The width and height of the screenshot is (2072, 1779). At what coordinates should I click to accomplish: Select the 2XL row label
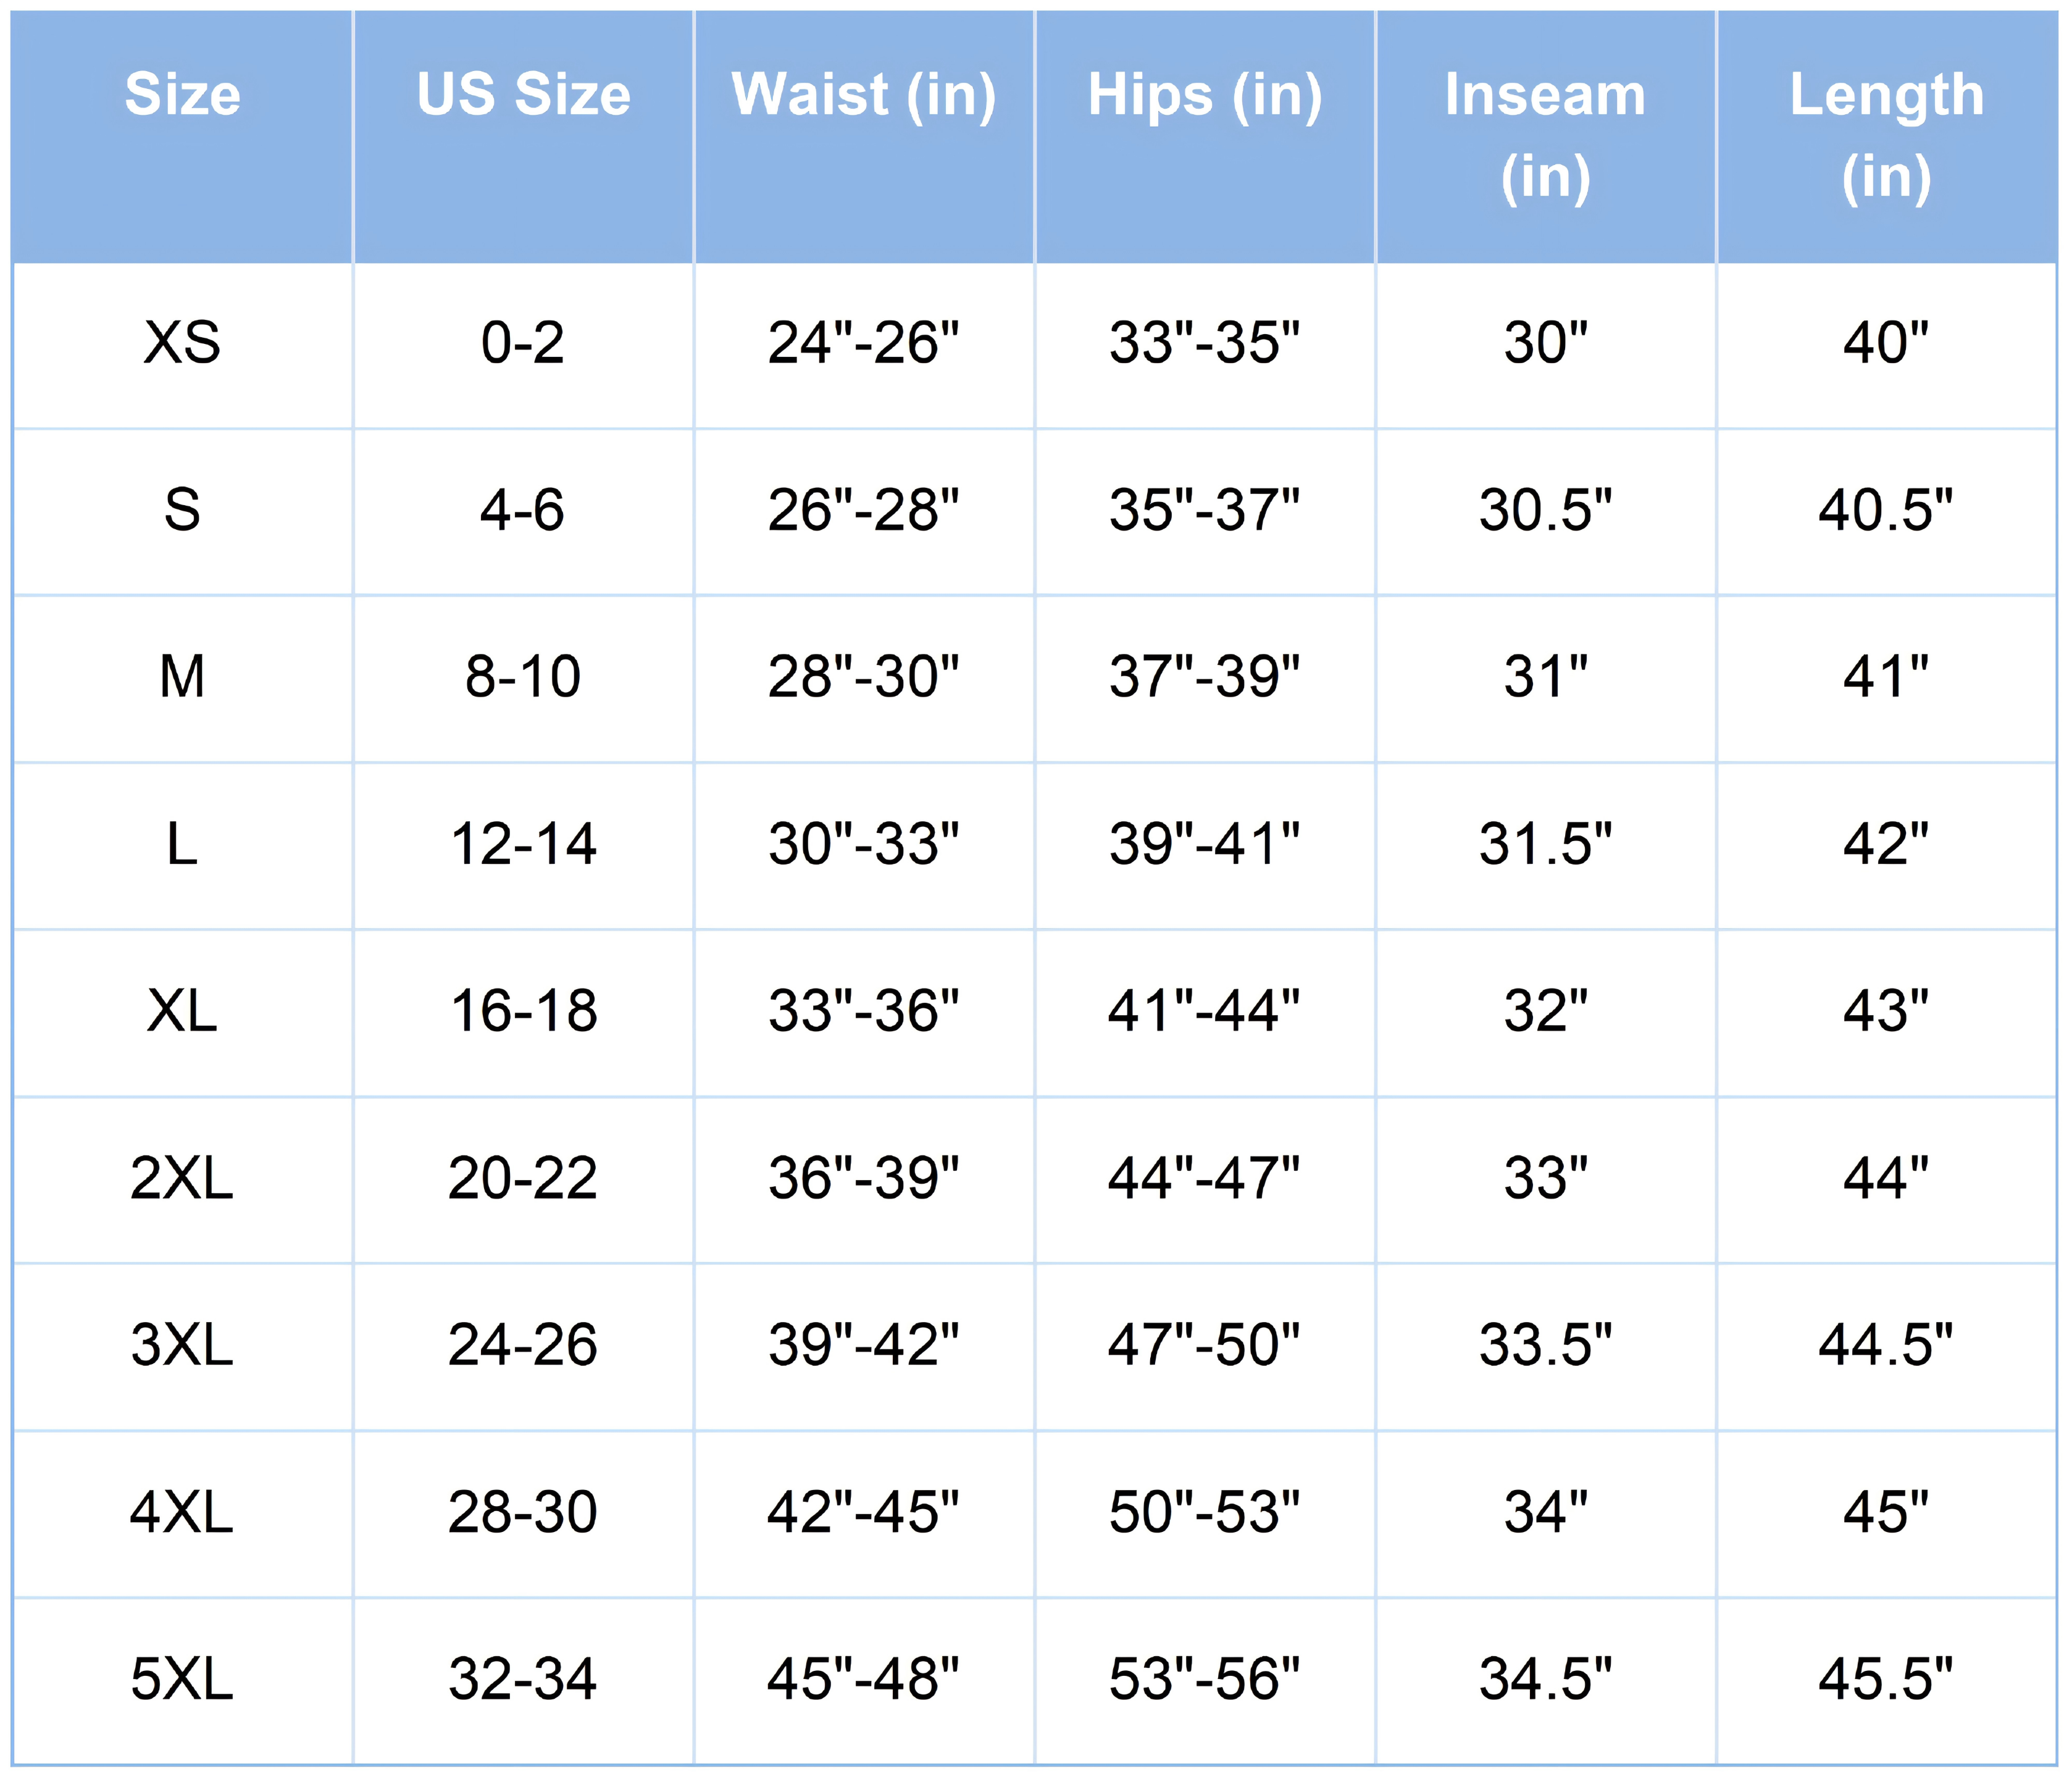click(182, 1178)
